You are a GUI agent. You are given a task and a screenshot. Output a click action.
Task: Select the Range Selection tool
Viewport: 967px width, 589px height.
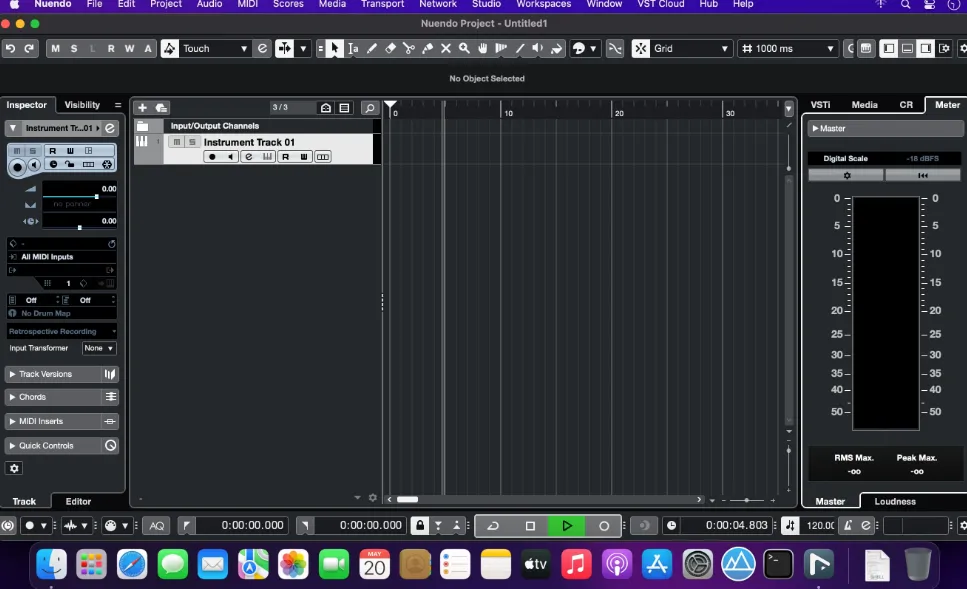[x=353, y=48]
